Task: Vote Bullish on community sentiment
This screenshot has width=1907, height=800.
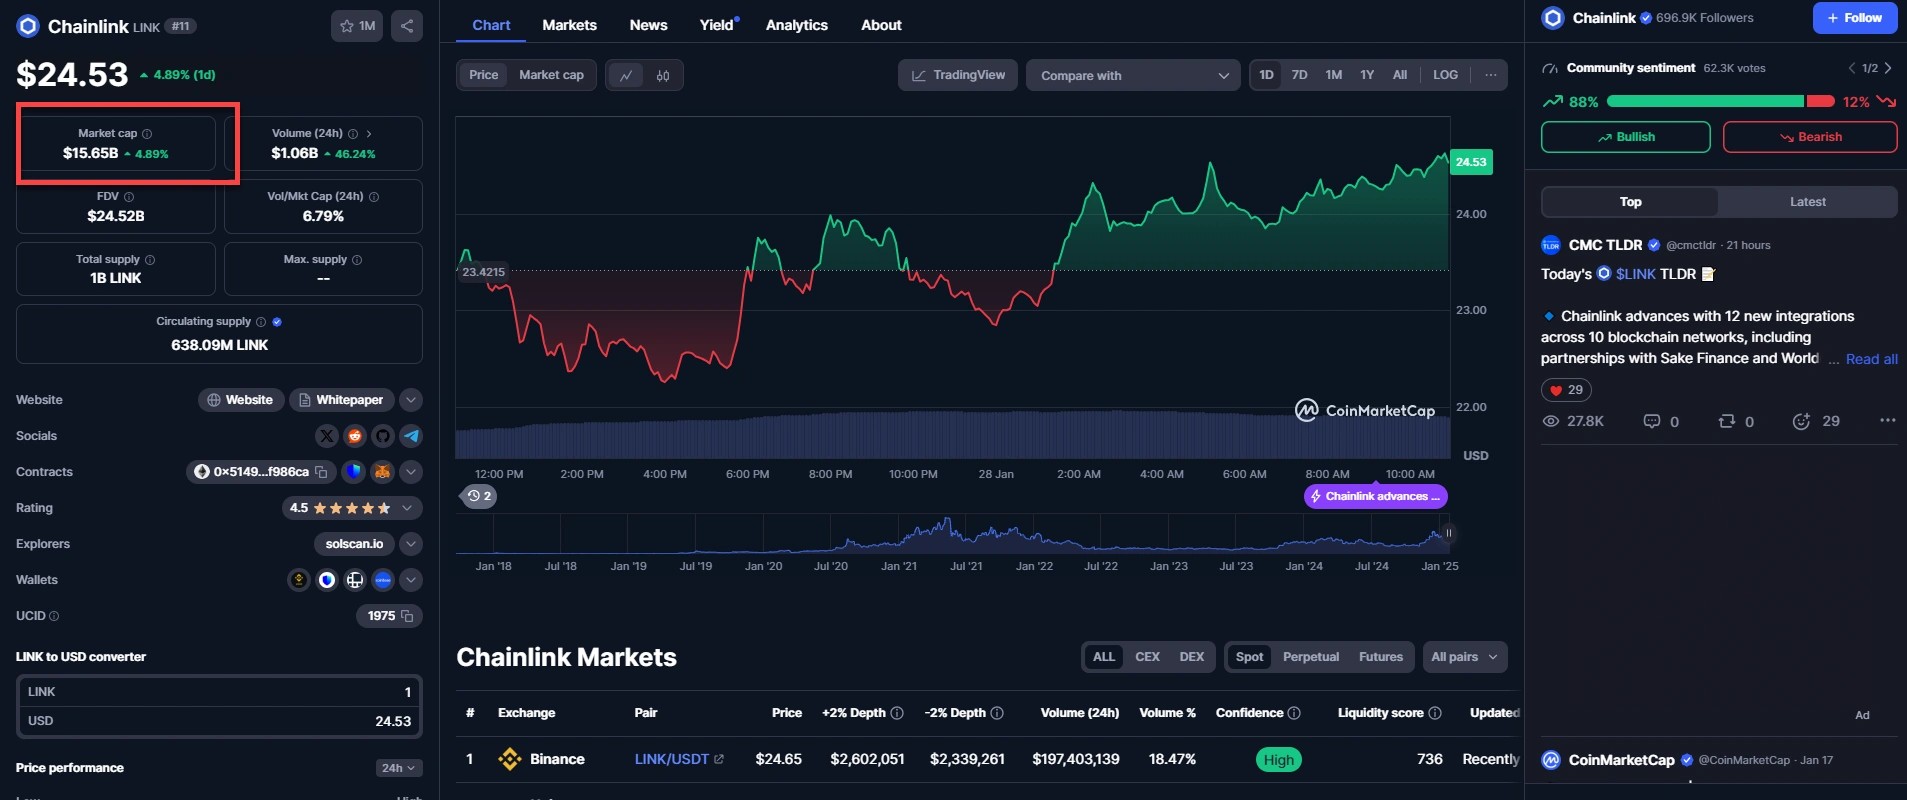Action: click(1625, 137)
